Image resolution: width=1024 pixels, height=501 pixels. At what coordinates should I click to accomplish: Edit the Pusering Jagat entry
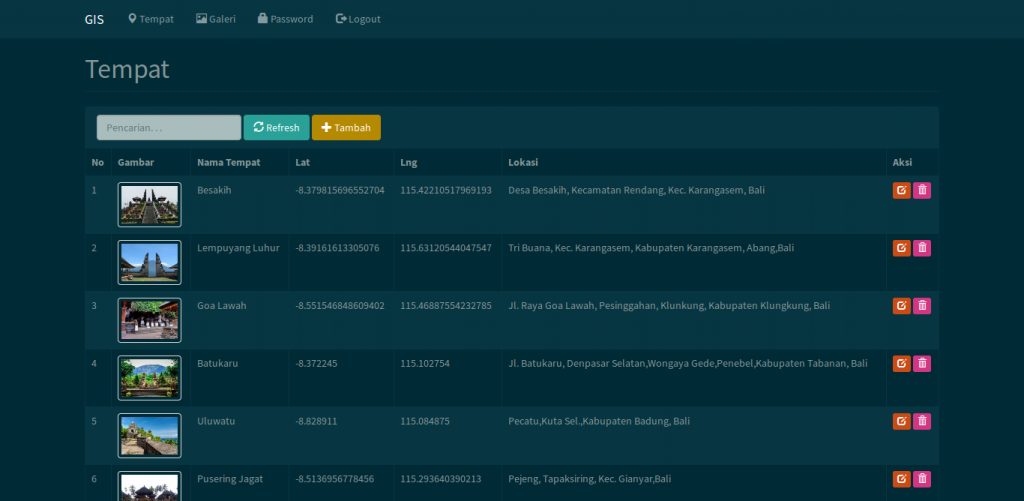coord(901,479)
